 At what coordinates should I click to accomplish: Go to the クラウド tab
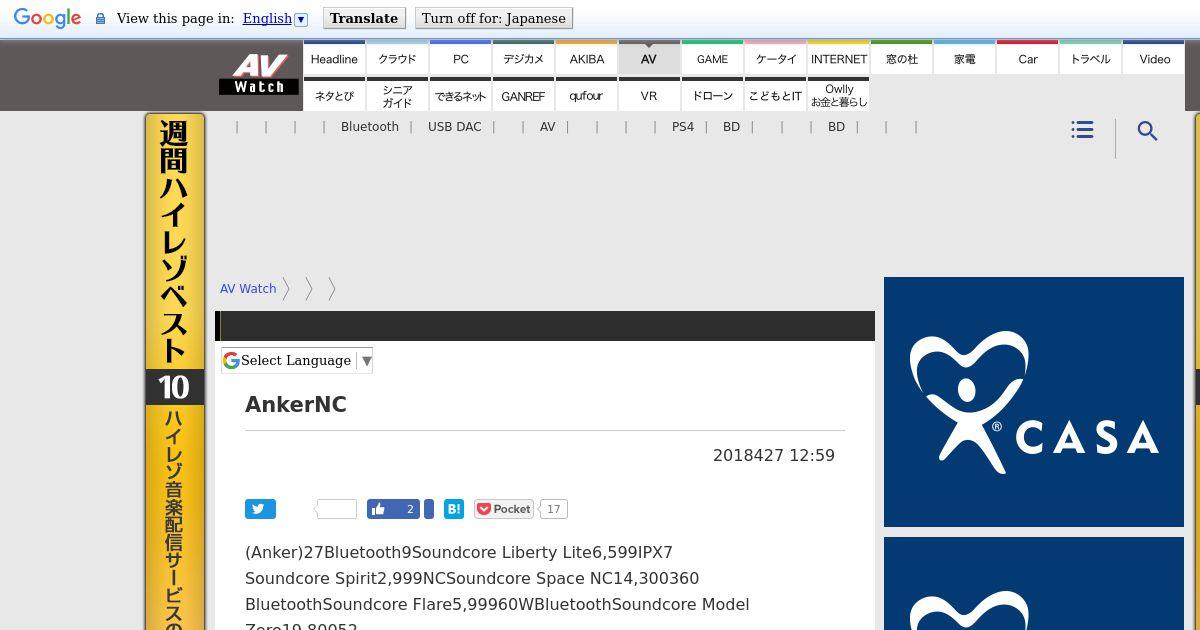click(x=397, y=58)
